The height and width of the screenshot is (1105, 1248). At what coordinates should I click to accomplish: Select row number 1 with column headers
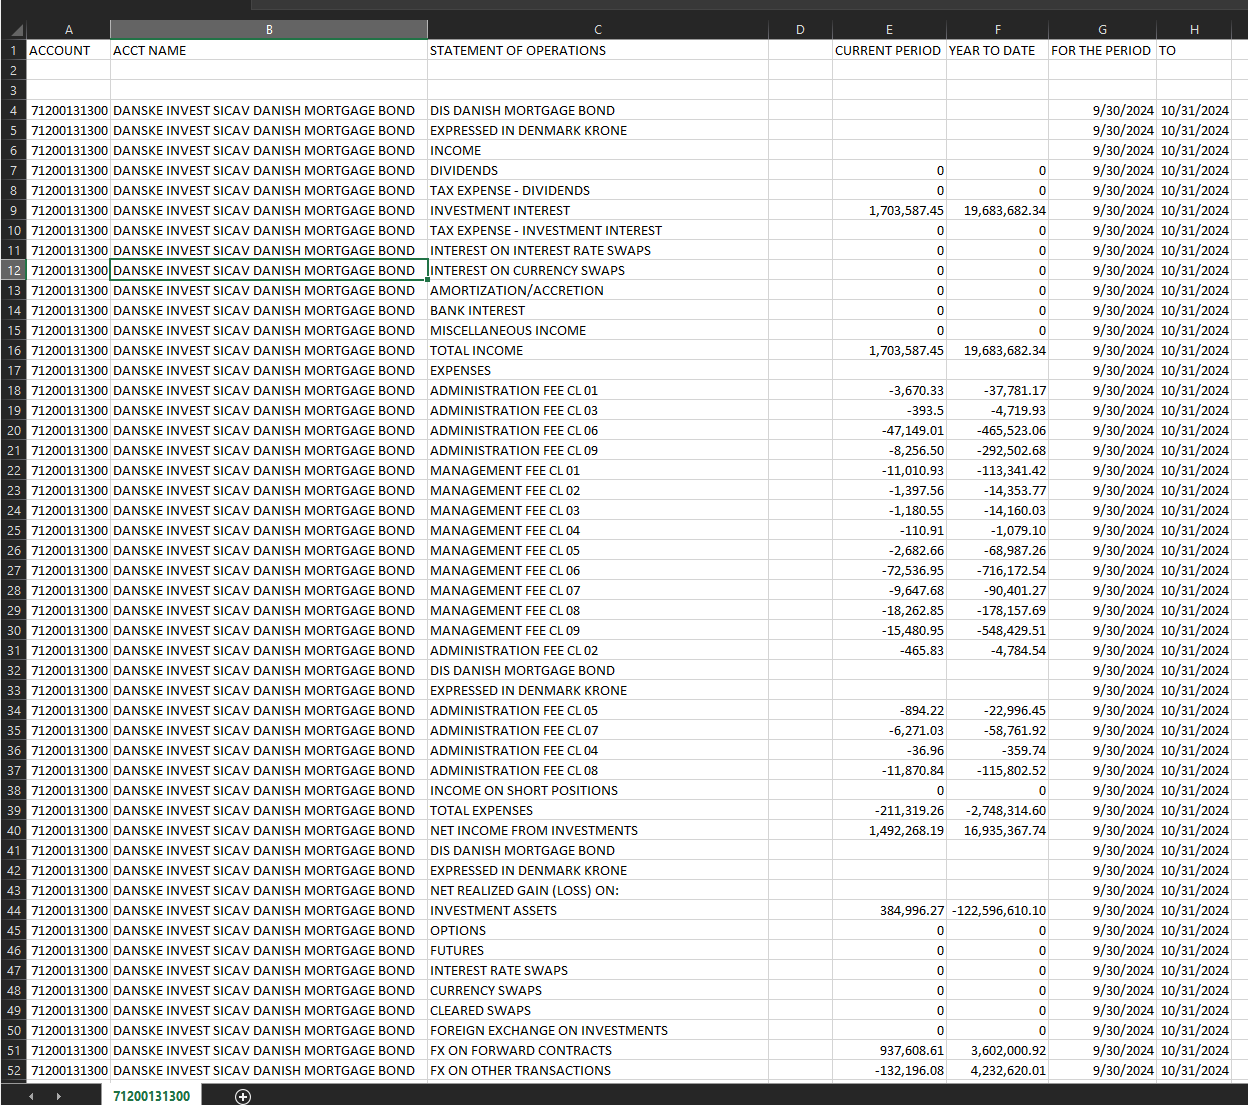(13, 50)
